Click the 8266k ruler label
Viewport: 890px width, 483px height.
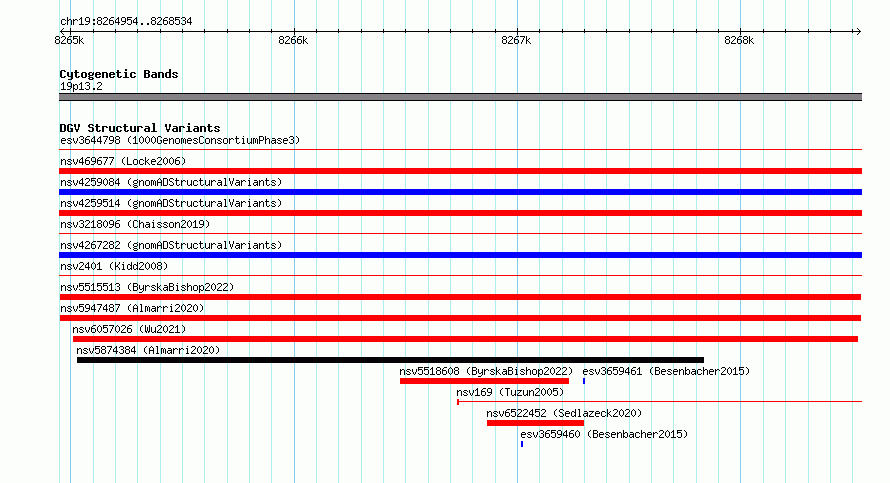pyautogui.click(x=293, y=40)
